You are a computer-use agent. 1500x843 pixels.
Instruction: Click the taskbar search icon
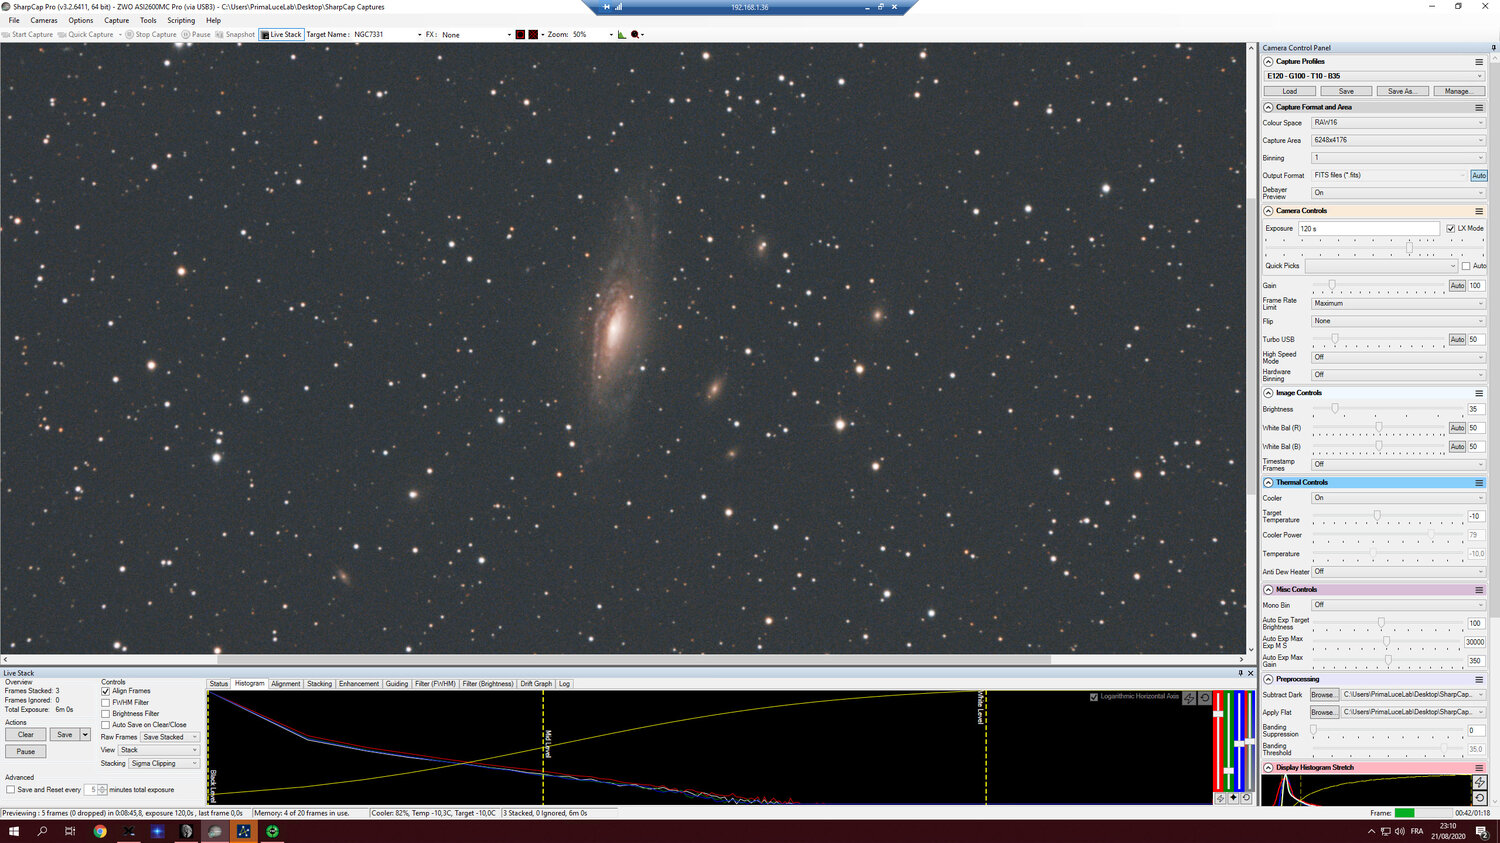click(42, 831)
